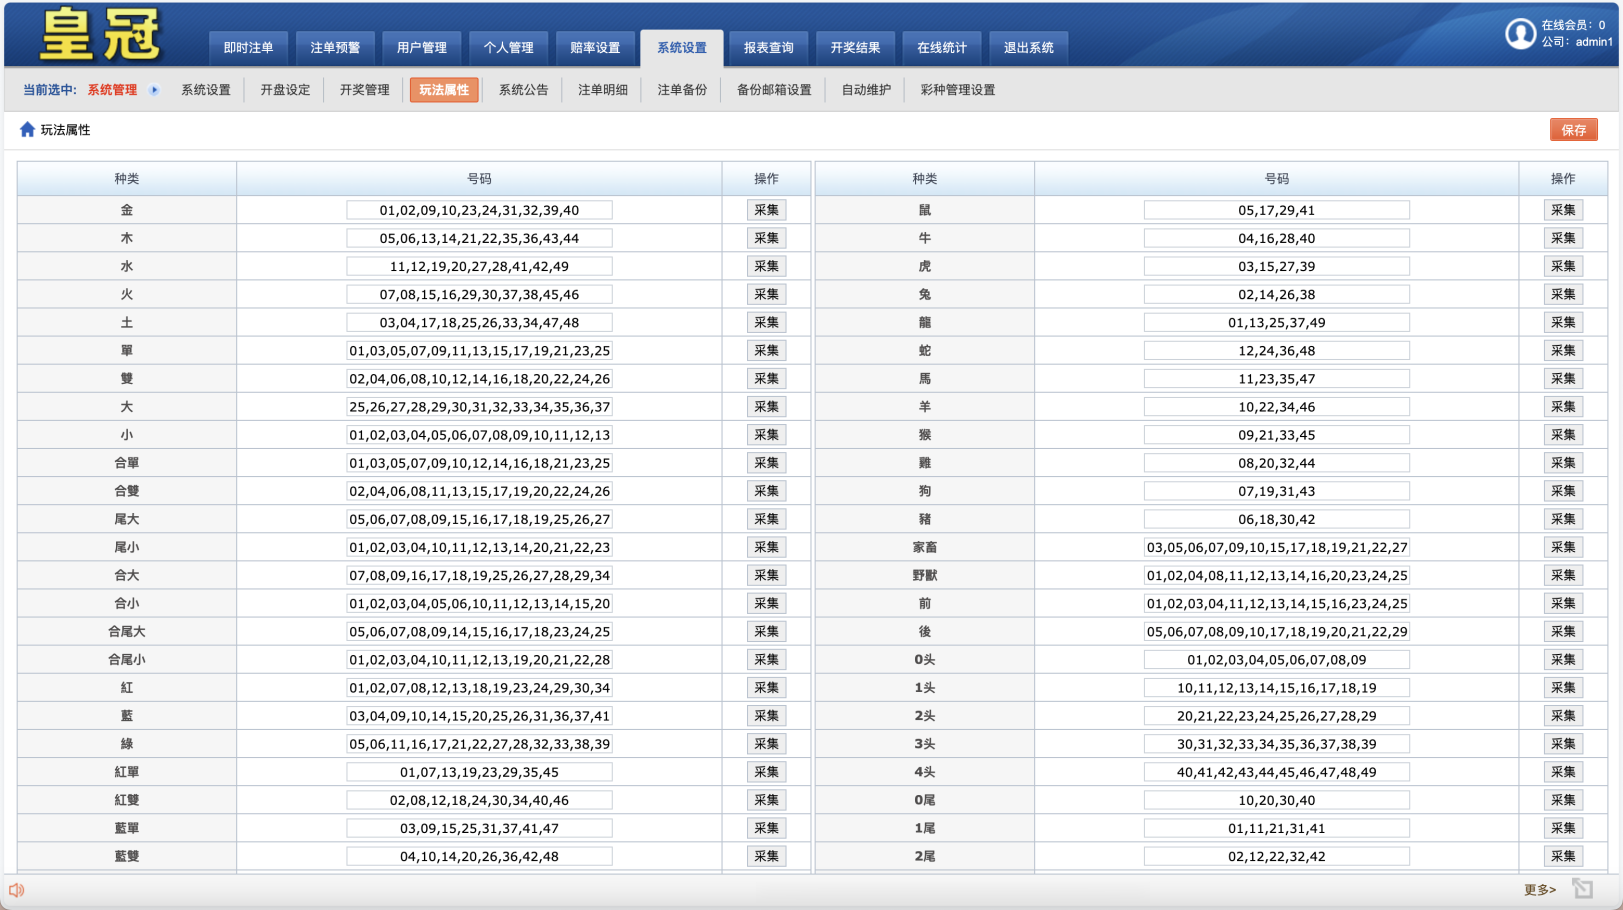The height and width of the screenshot is (910, 1623).
Task: Select 备份邮箱设置 in submenu
Action: point(774,90)
